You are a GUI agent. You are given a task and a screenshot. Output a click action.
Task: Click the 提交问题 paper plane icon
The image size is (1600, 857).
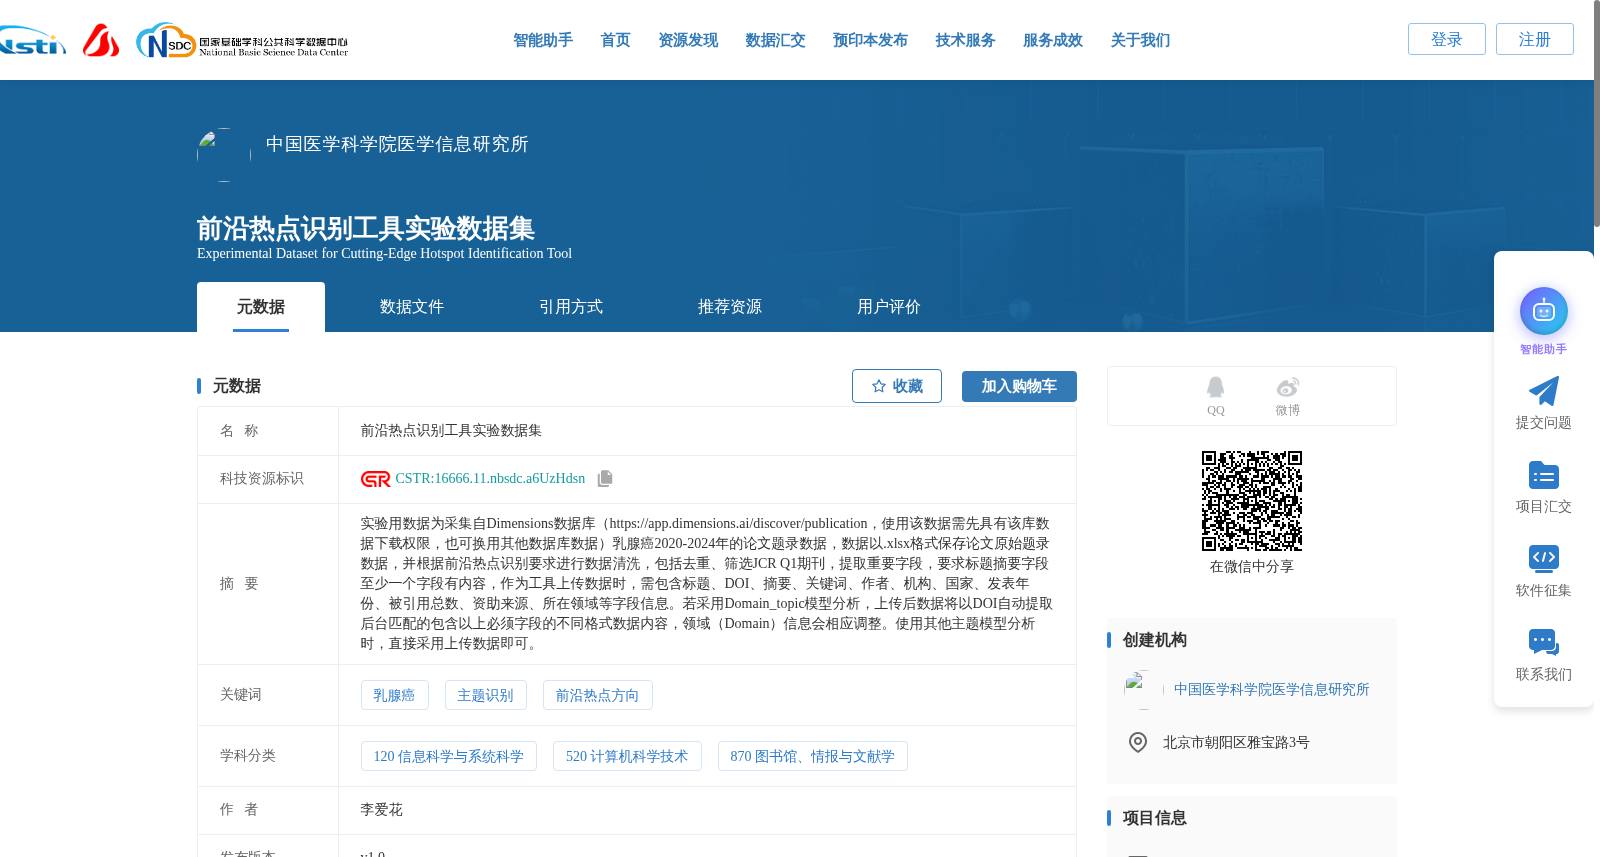click(x=1544, y=391)
